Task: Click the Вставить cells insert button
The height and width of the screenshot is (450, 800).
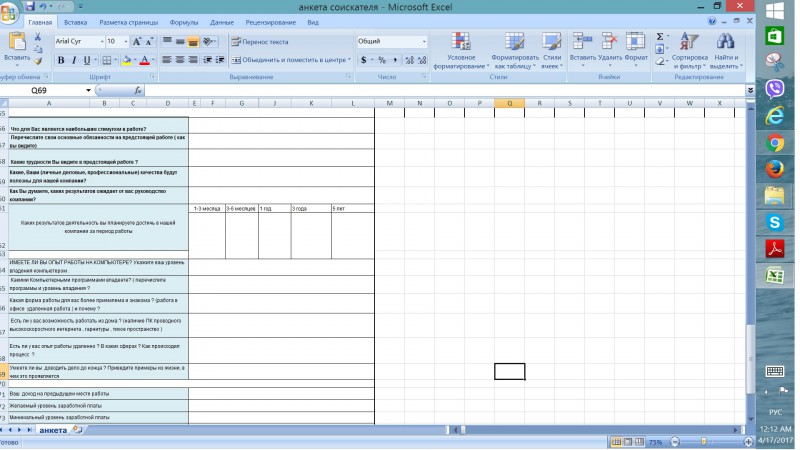Action: click(583, 51)
